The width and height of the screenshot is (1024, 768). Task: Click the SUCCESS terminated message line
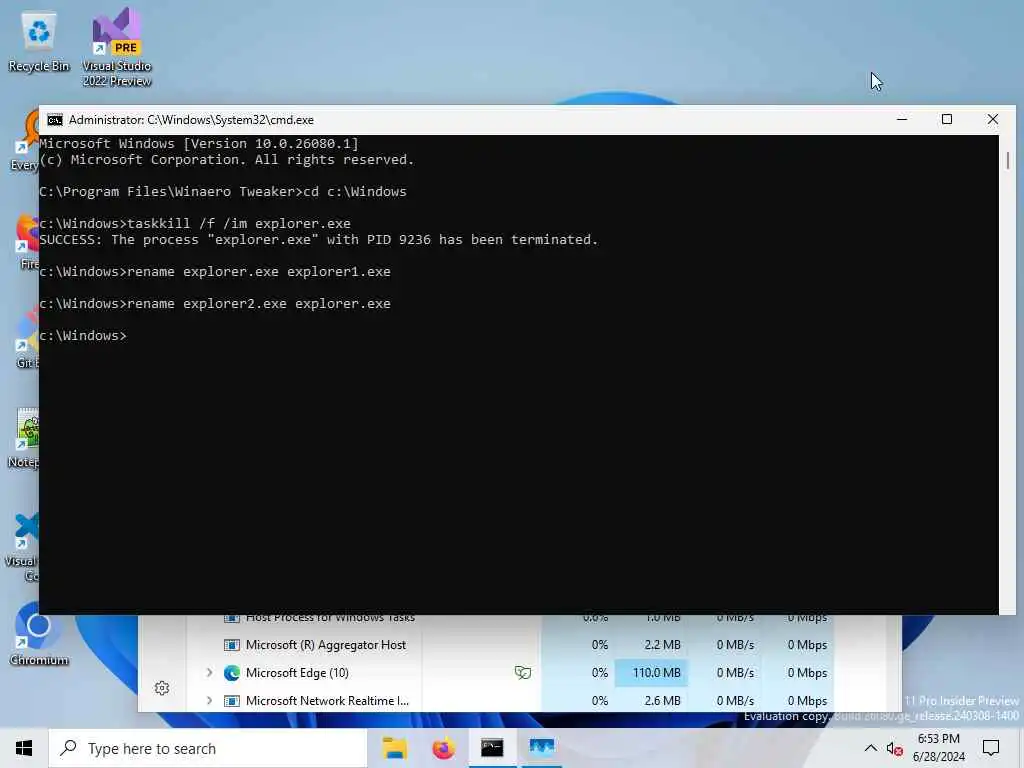point(319,240)
